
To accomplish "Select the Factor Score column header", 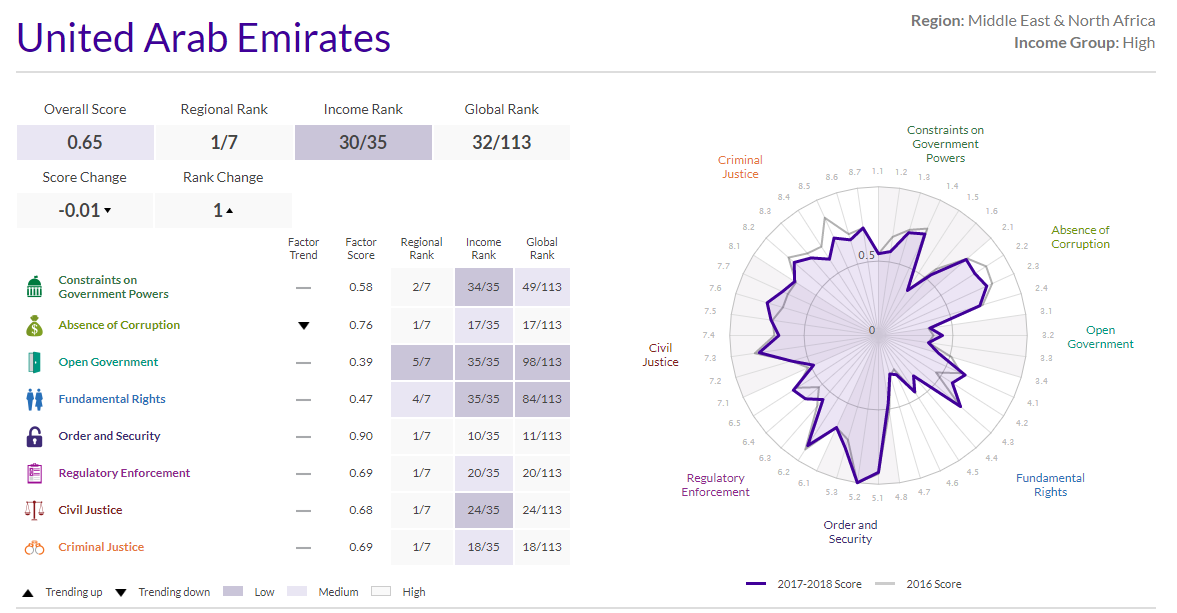I will pos(361,248).
